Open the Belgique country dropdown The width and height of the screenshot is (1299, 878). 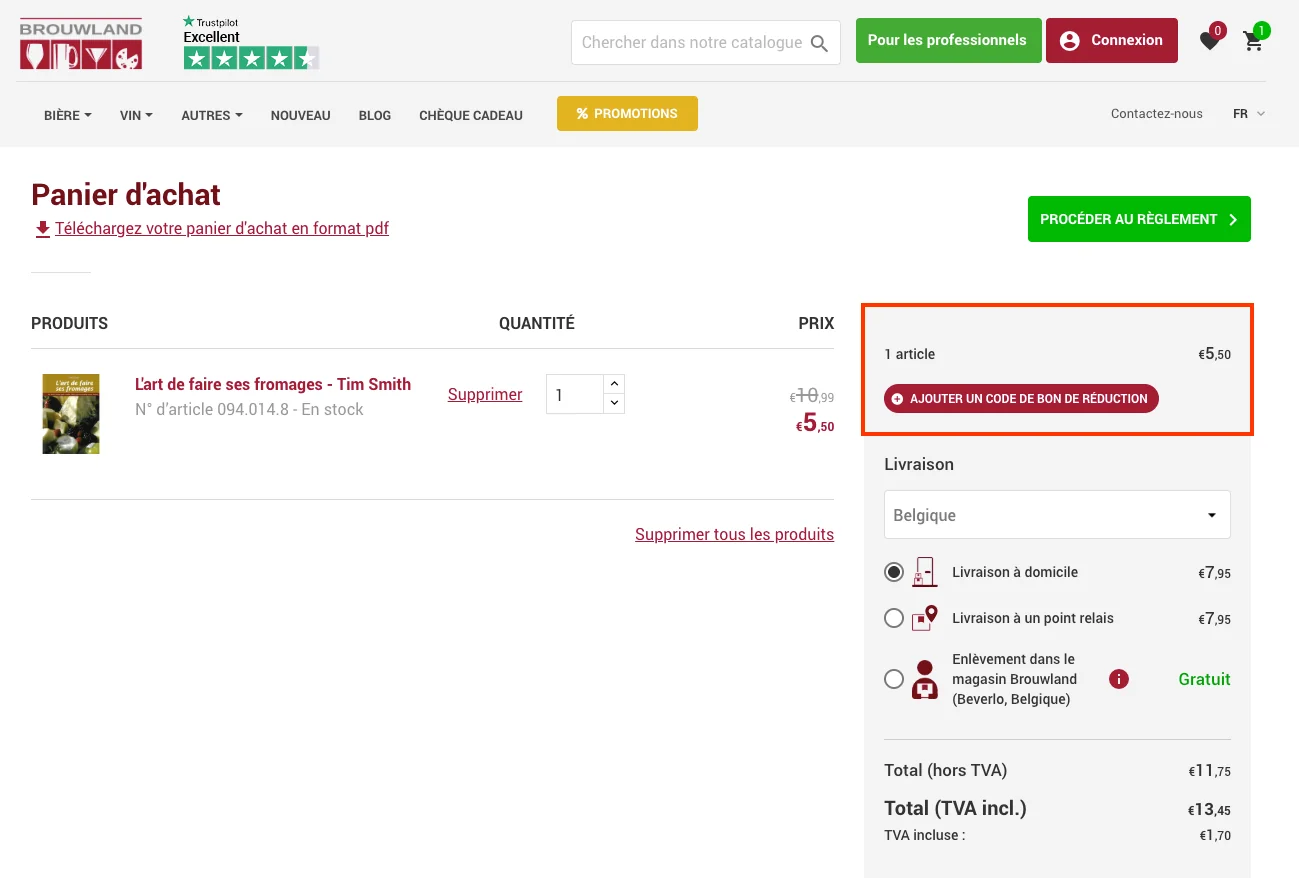tap(1057, 514)
